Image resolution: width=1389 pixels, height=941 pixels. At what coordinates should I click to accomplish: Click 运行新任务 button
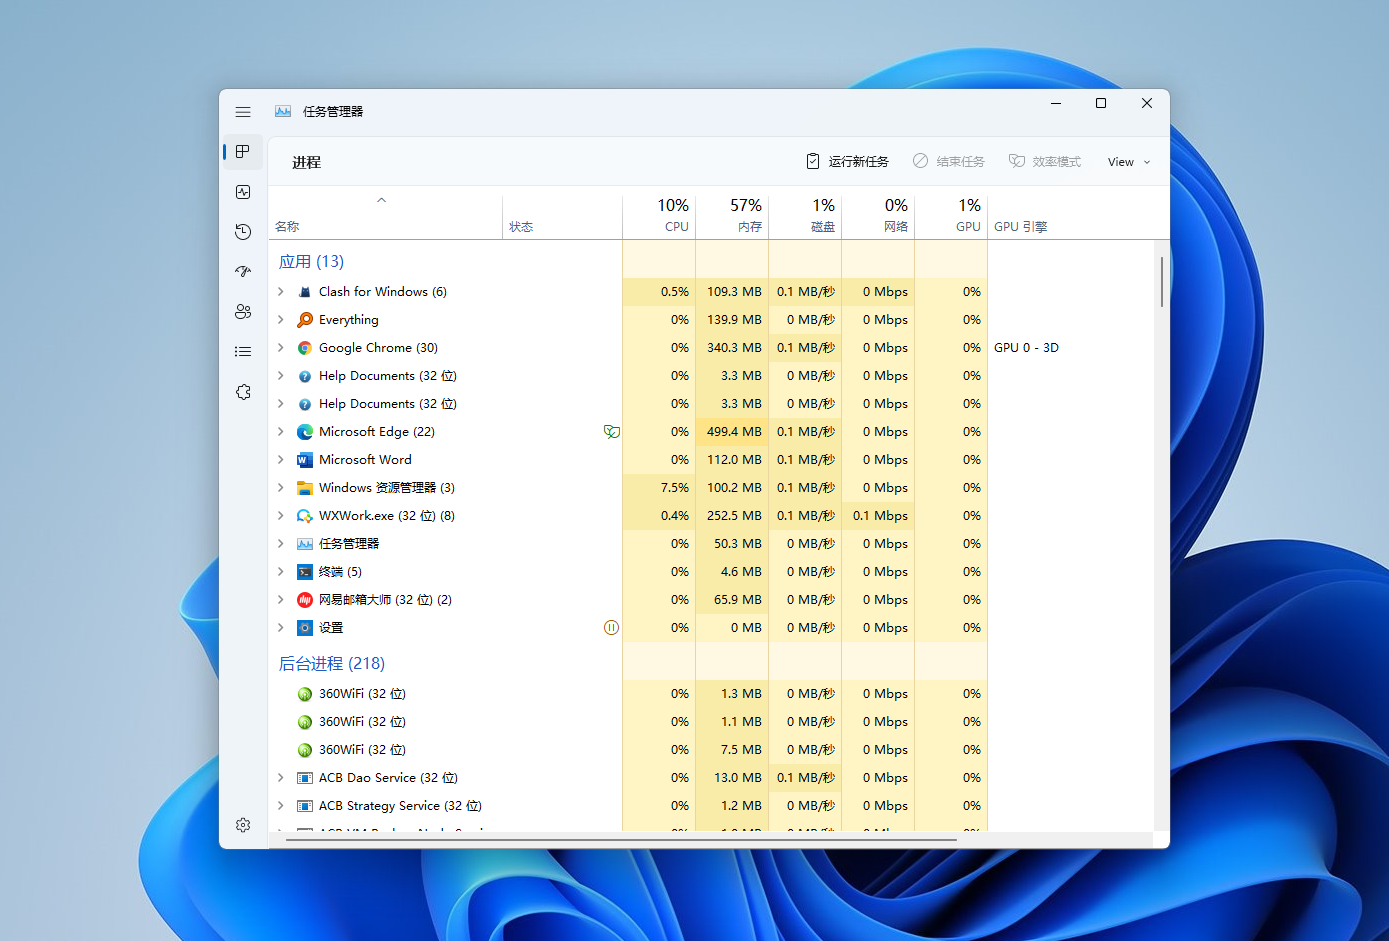(x=847, y=162)
